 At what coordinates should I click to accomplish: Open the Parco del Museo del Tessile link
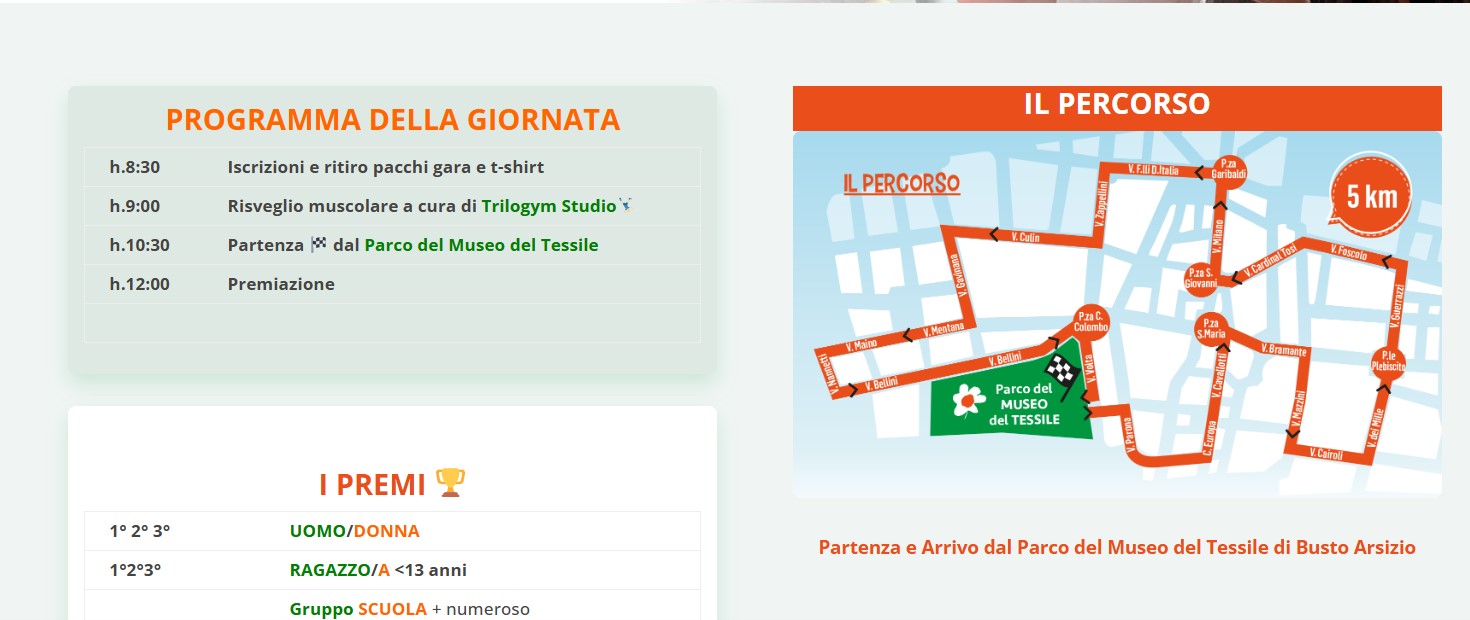pos(481,245)
